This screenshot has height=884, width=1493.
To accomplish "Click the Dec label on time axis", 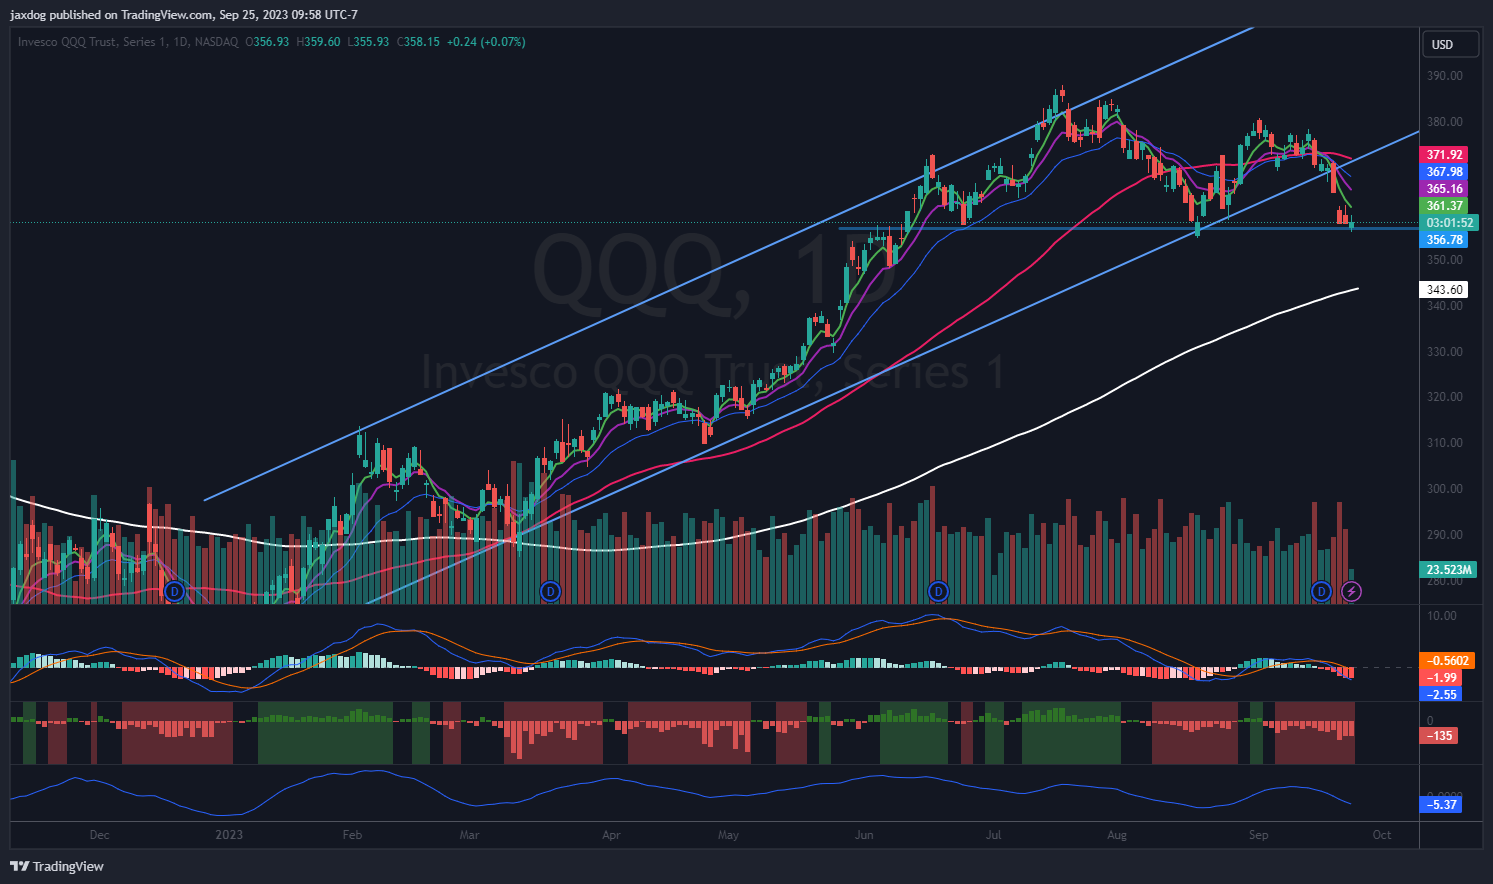I will pyautogui.click(x=99, y=835).
